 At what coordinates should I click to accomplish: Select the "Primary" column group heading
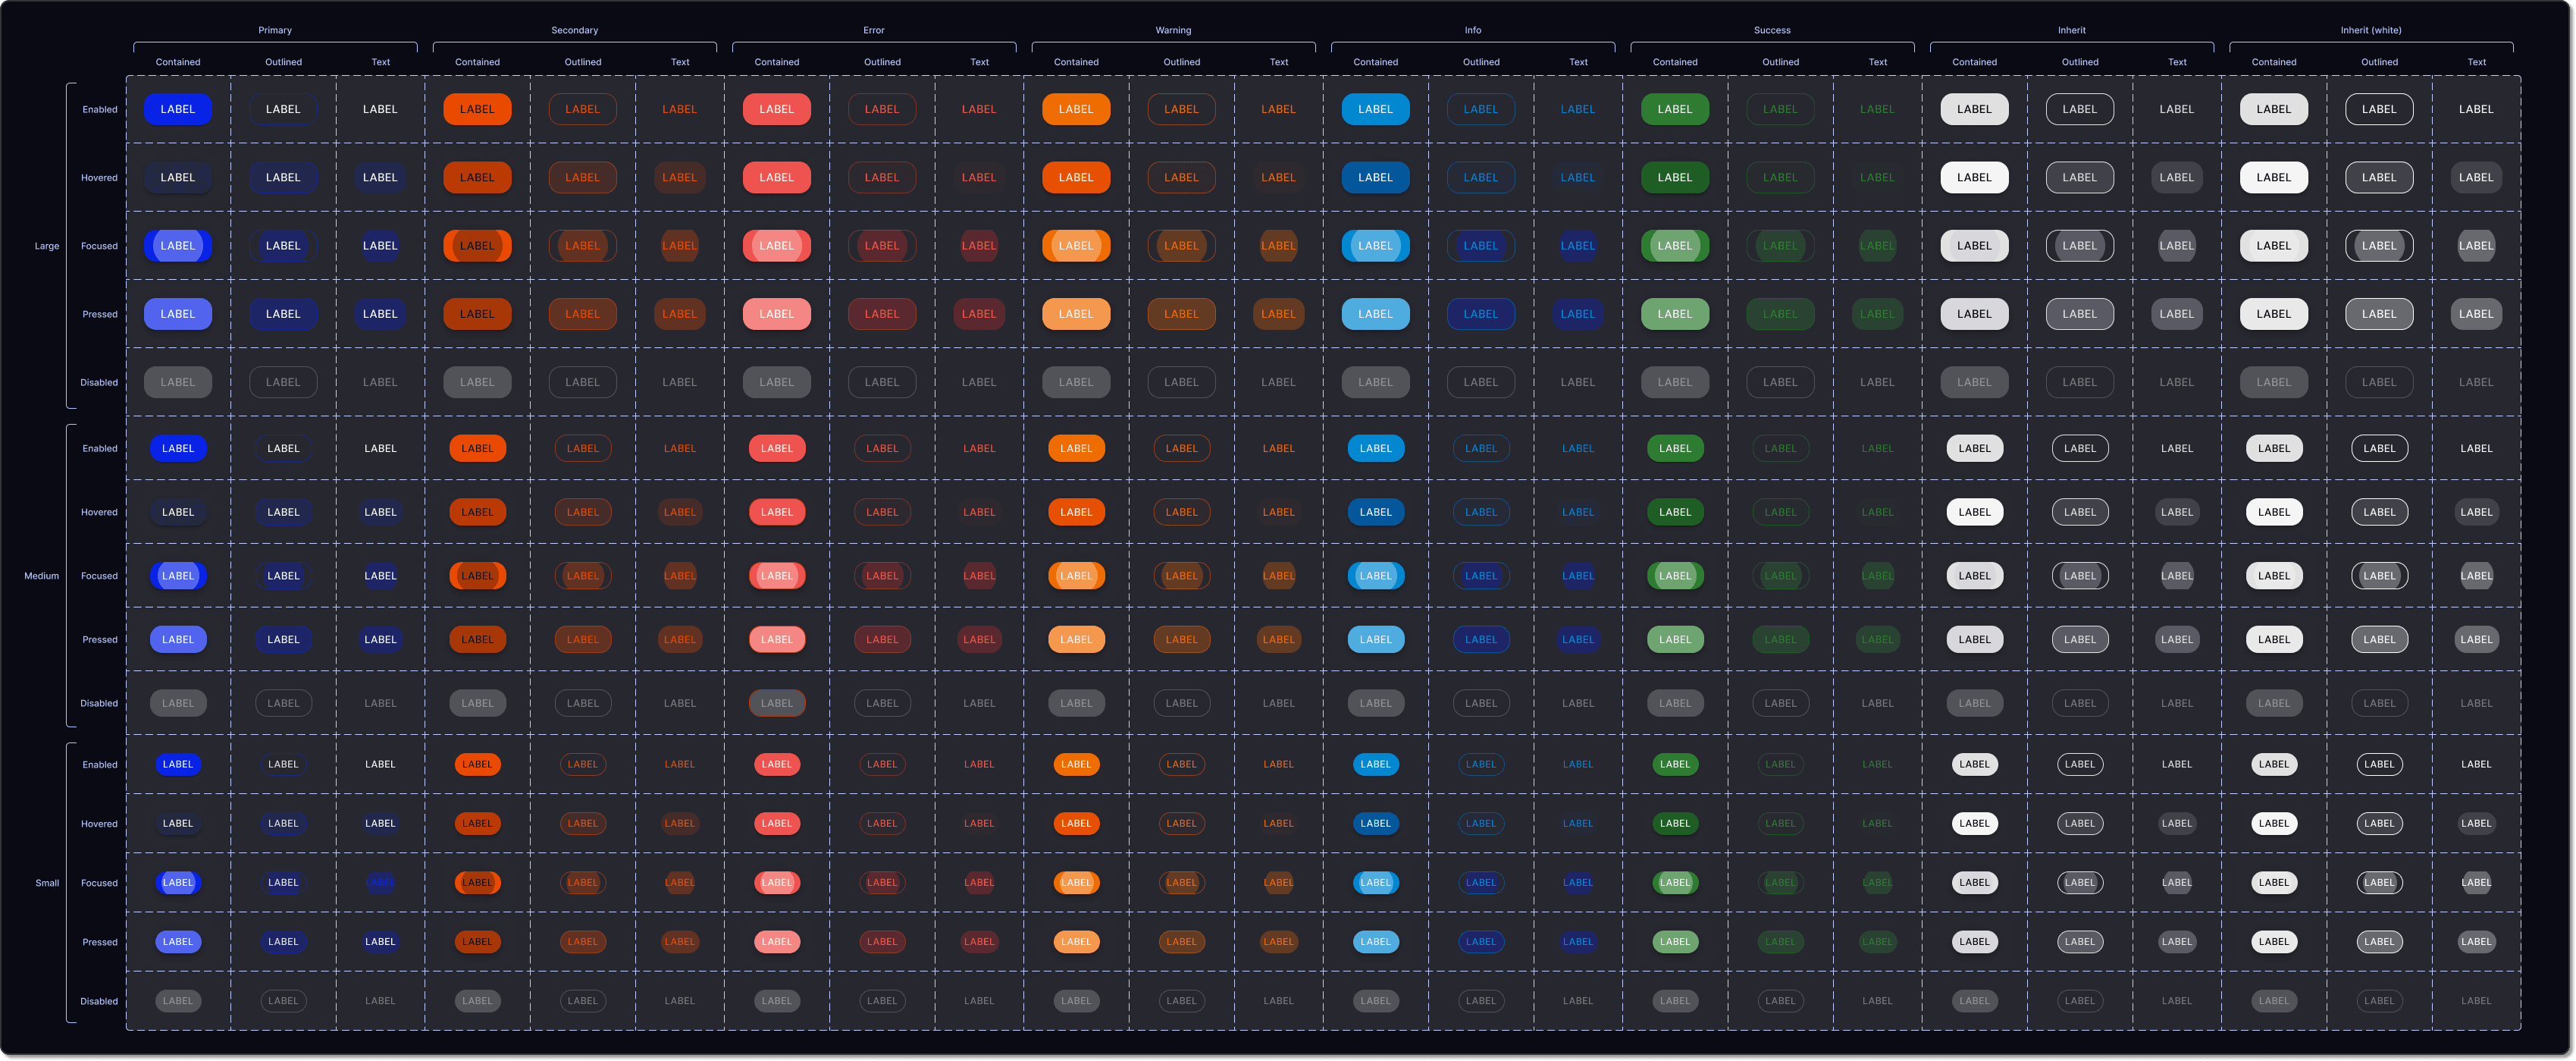(x=275, y=30)
